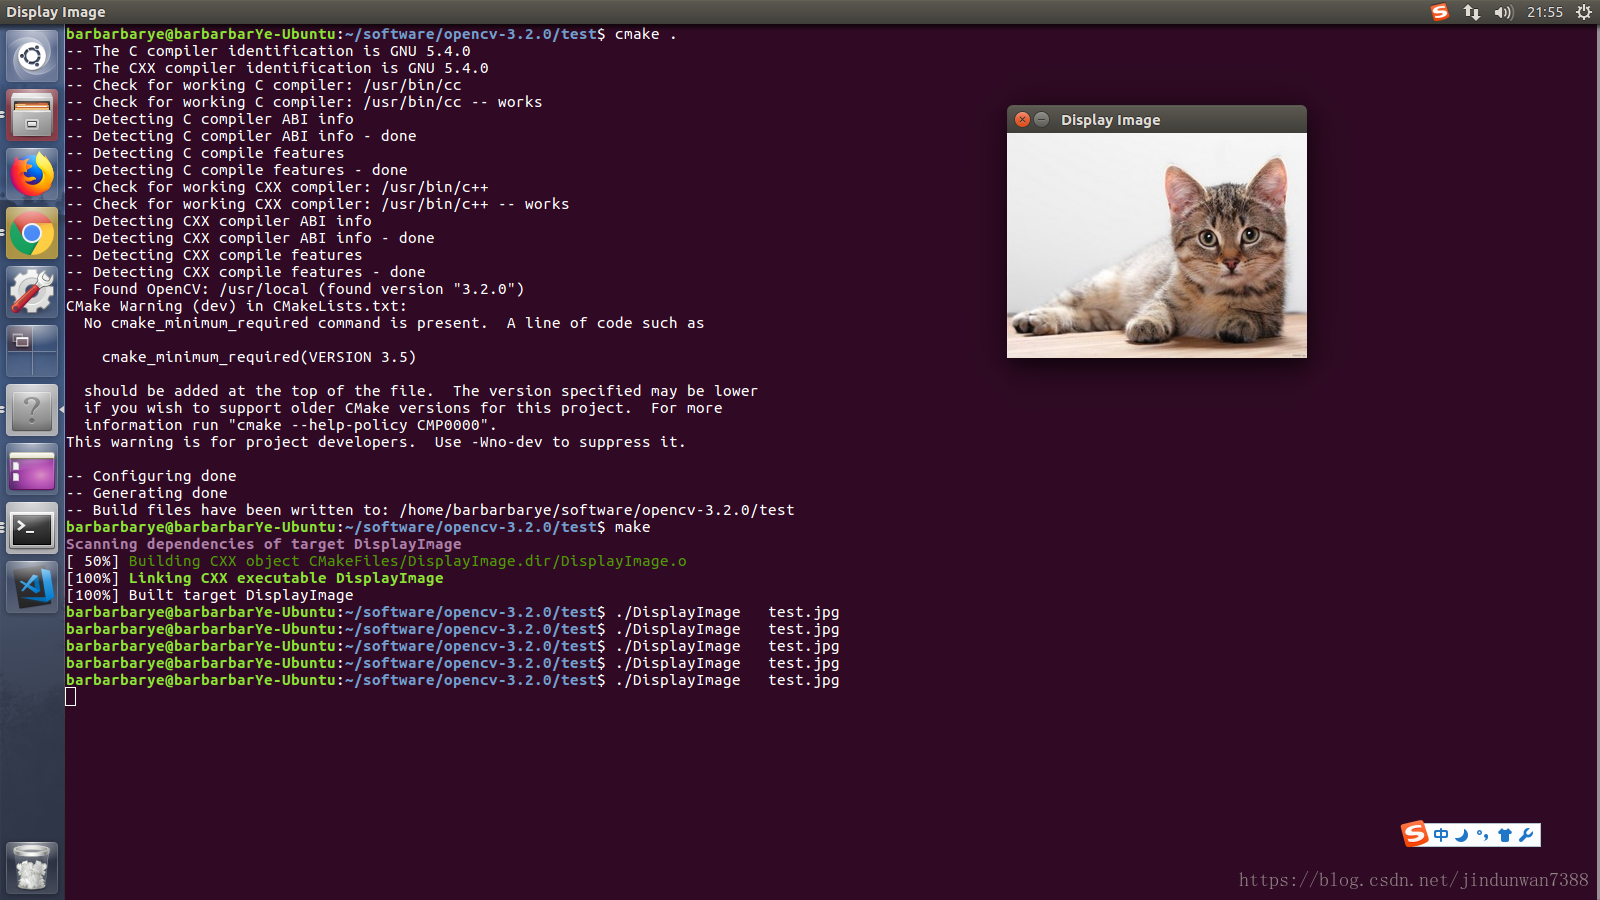
Task: Open the clock menu showing 21:55
Action: [1544, 12]
